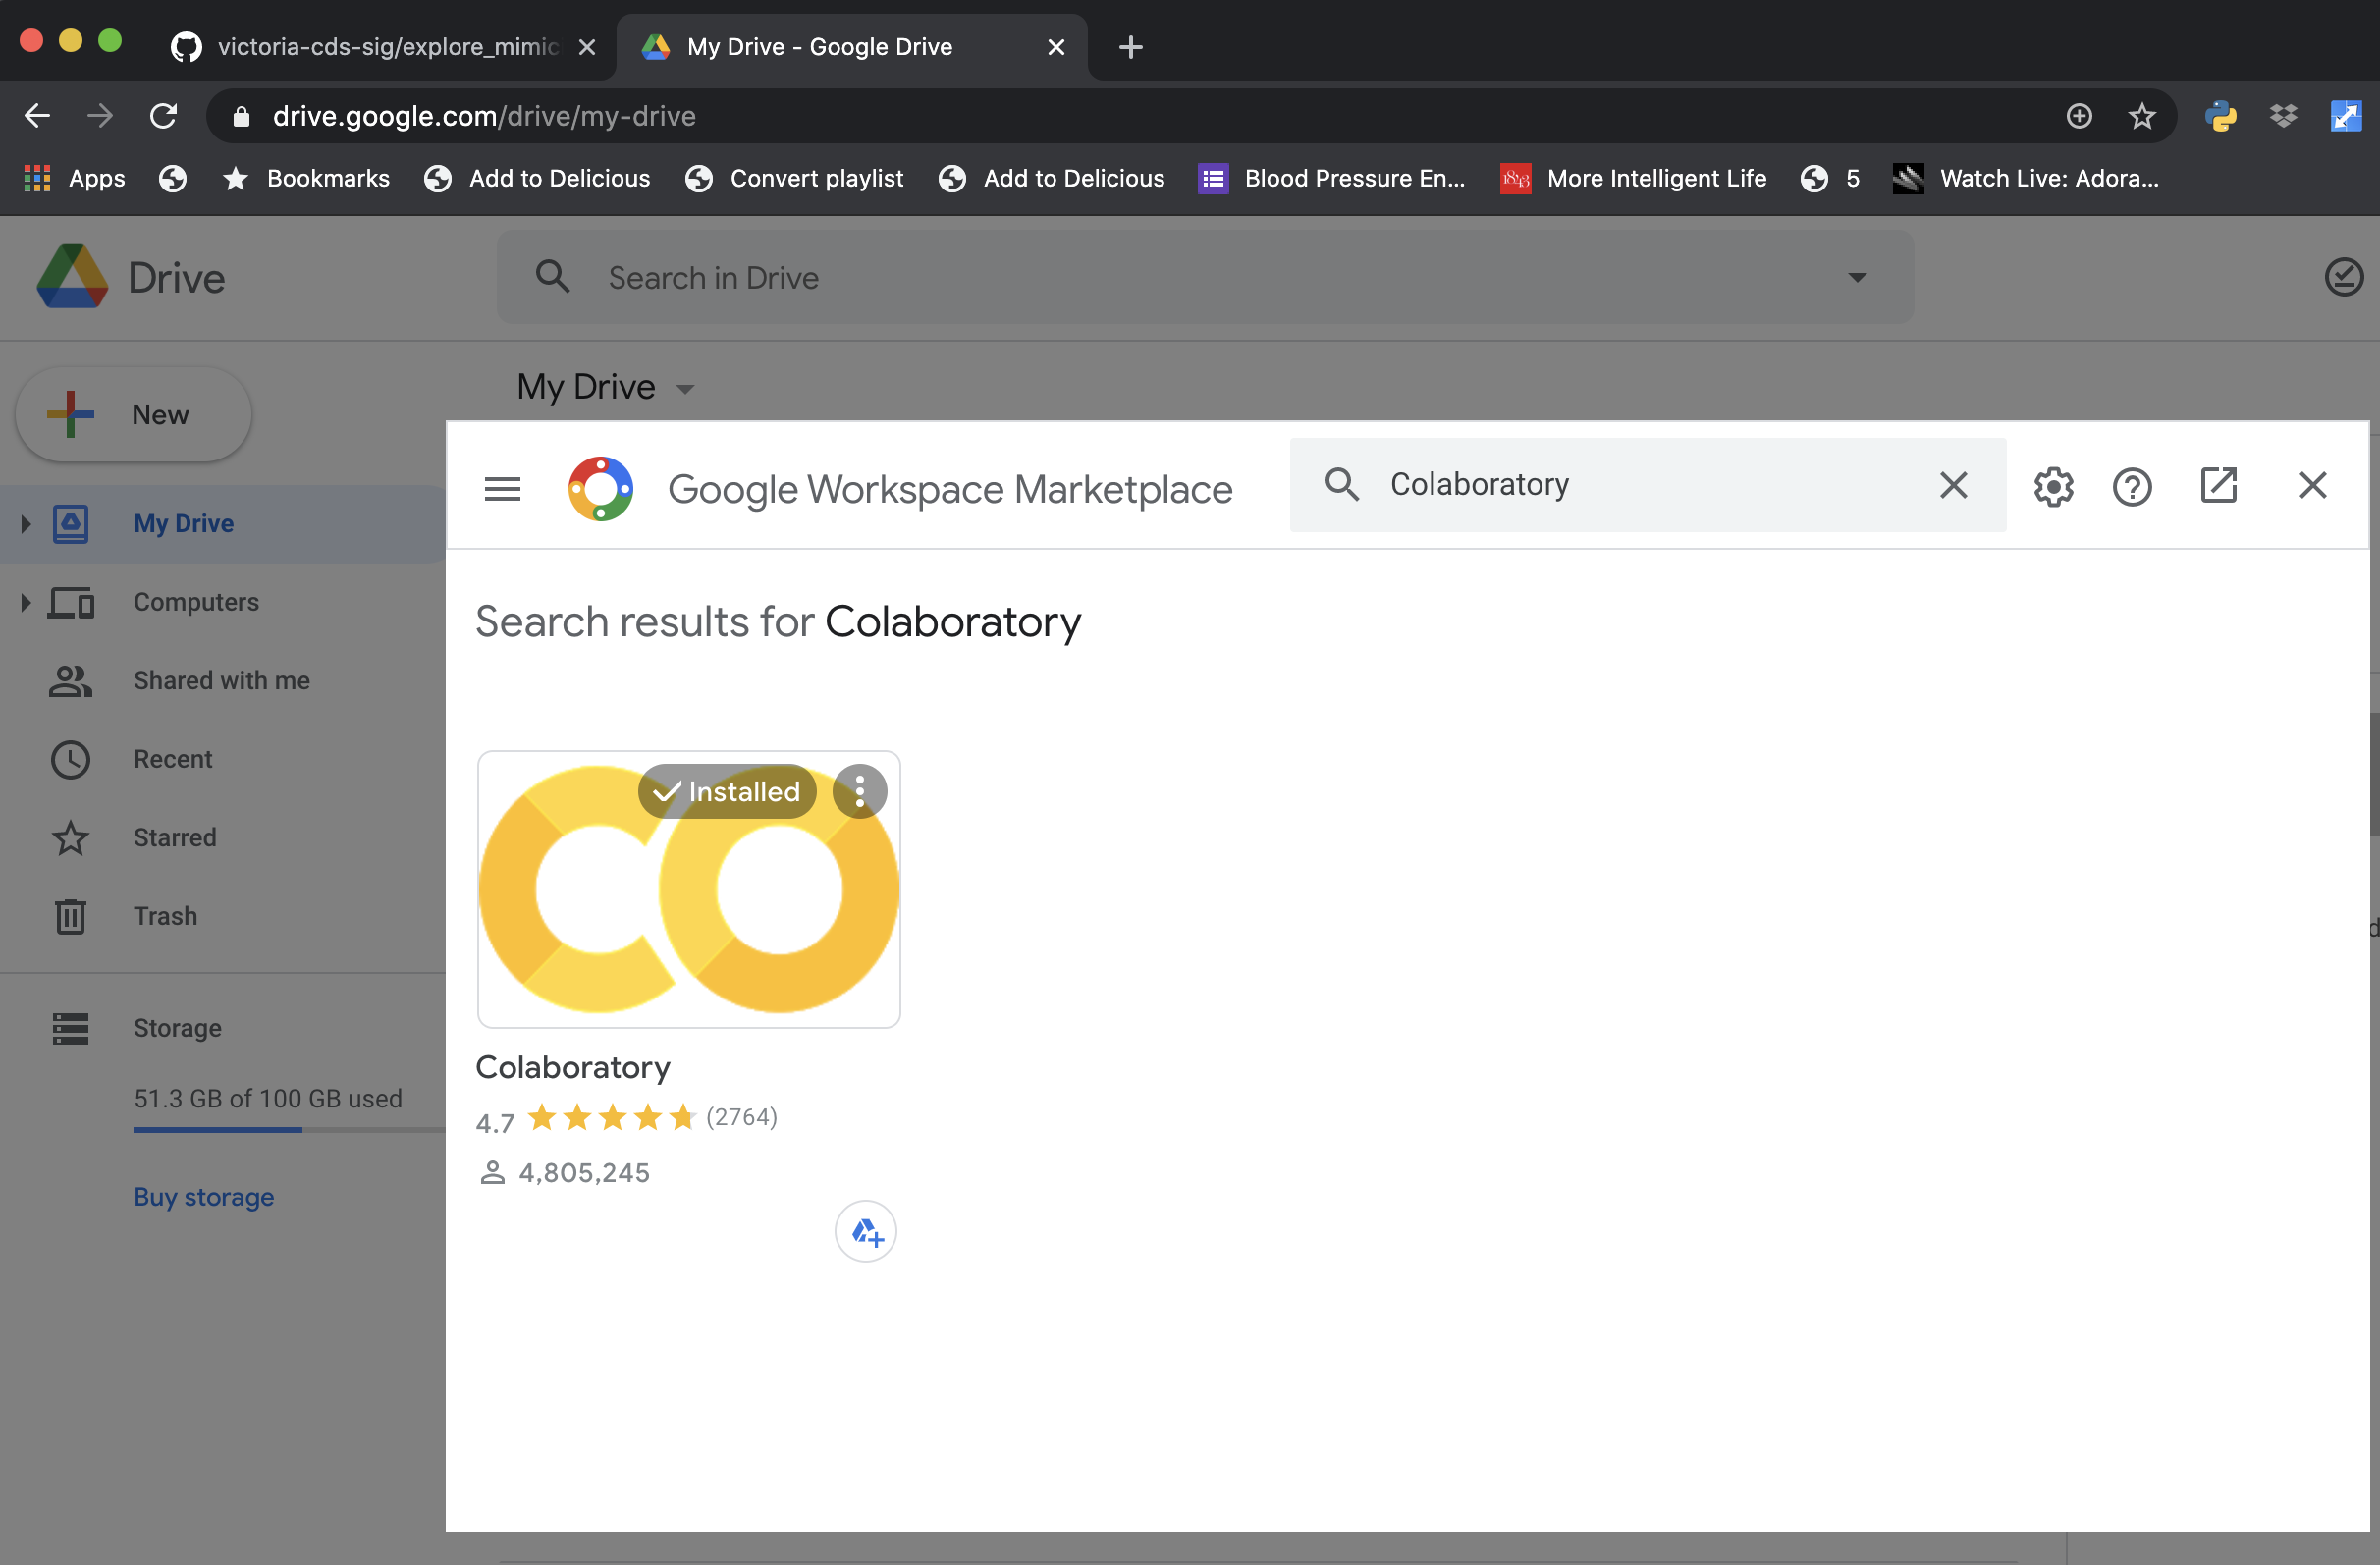Open Drive search options dropdown arrow

[1857, 278]
